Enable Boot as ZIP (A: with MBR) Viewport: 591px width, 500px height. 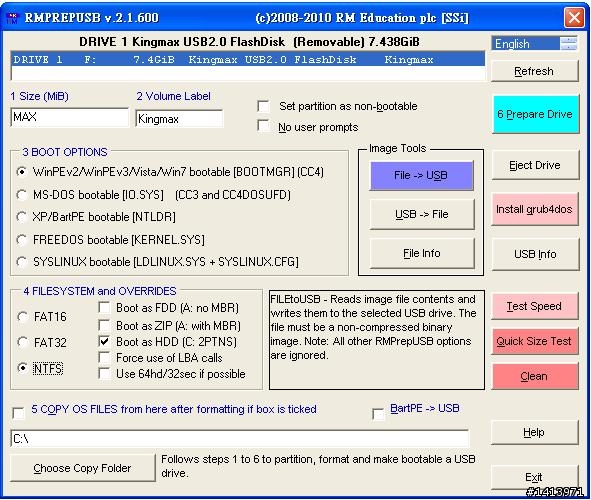(x=104, y=325)
